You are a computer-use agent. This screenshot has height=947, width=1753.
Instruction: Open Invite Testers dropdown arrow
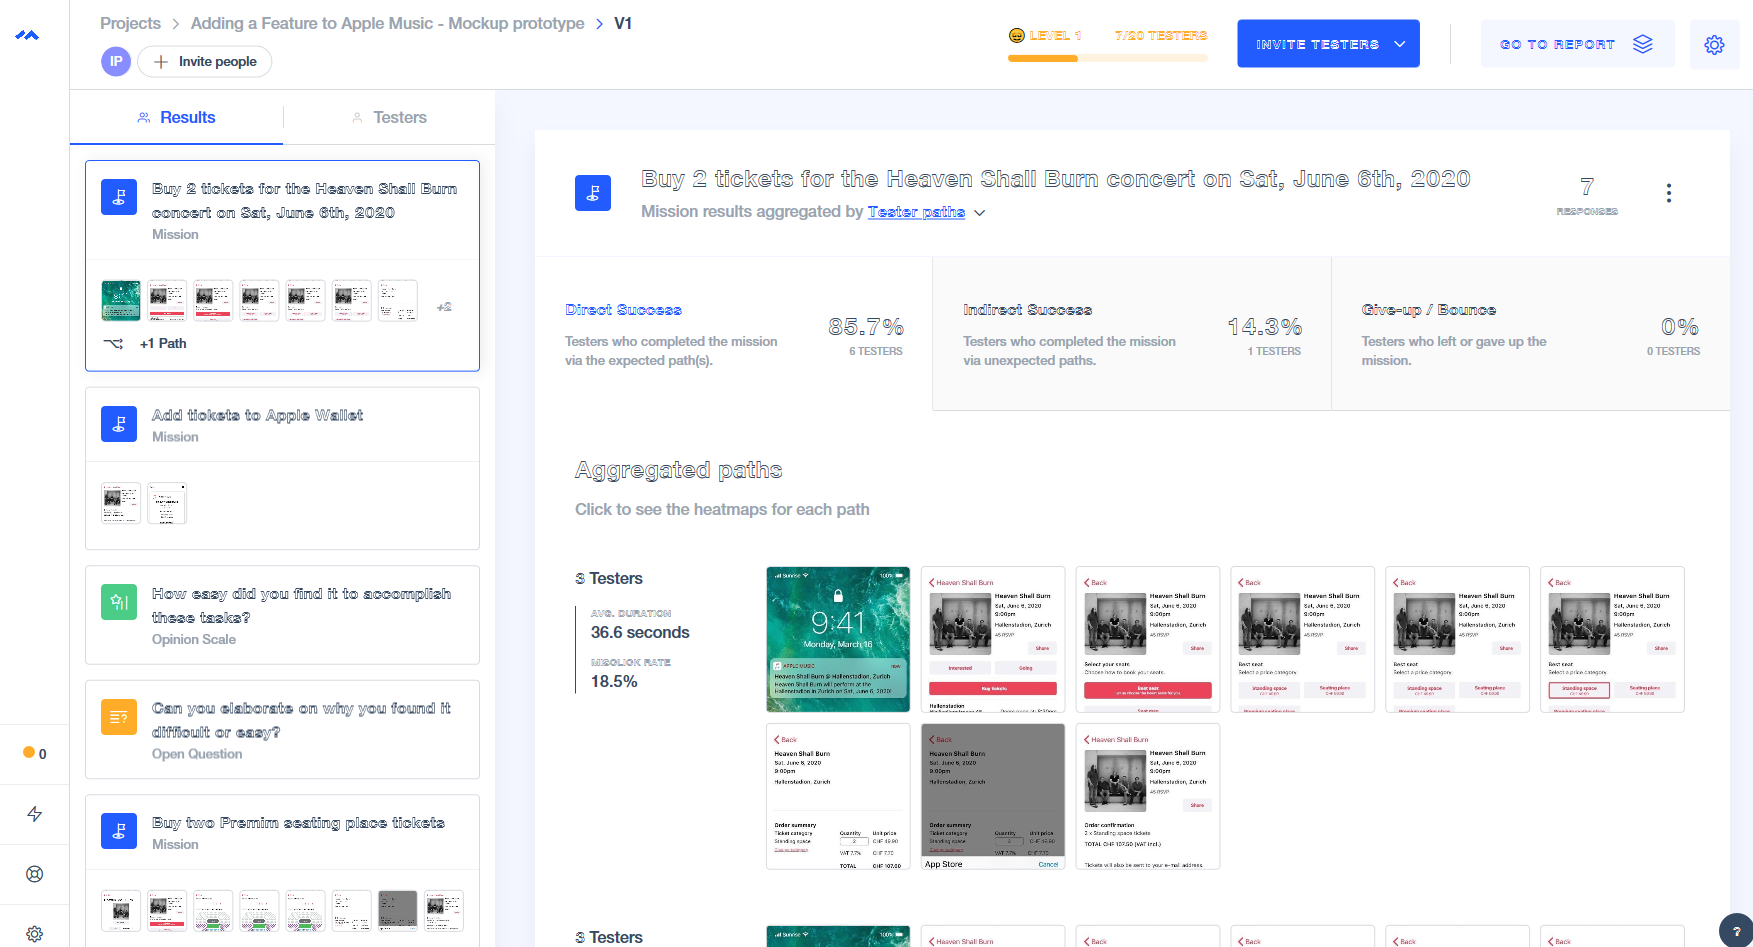pos(1400,44)
